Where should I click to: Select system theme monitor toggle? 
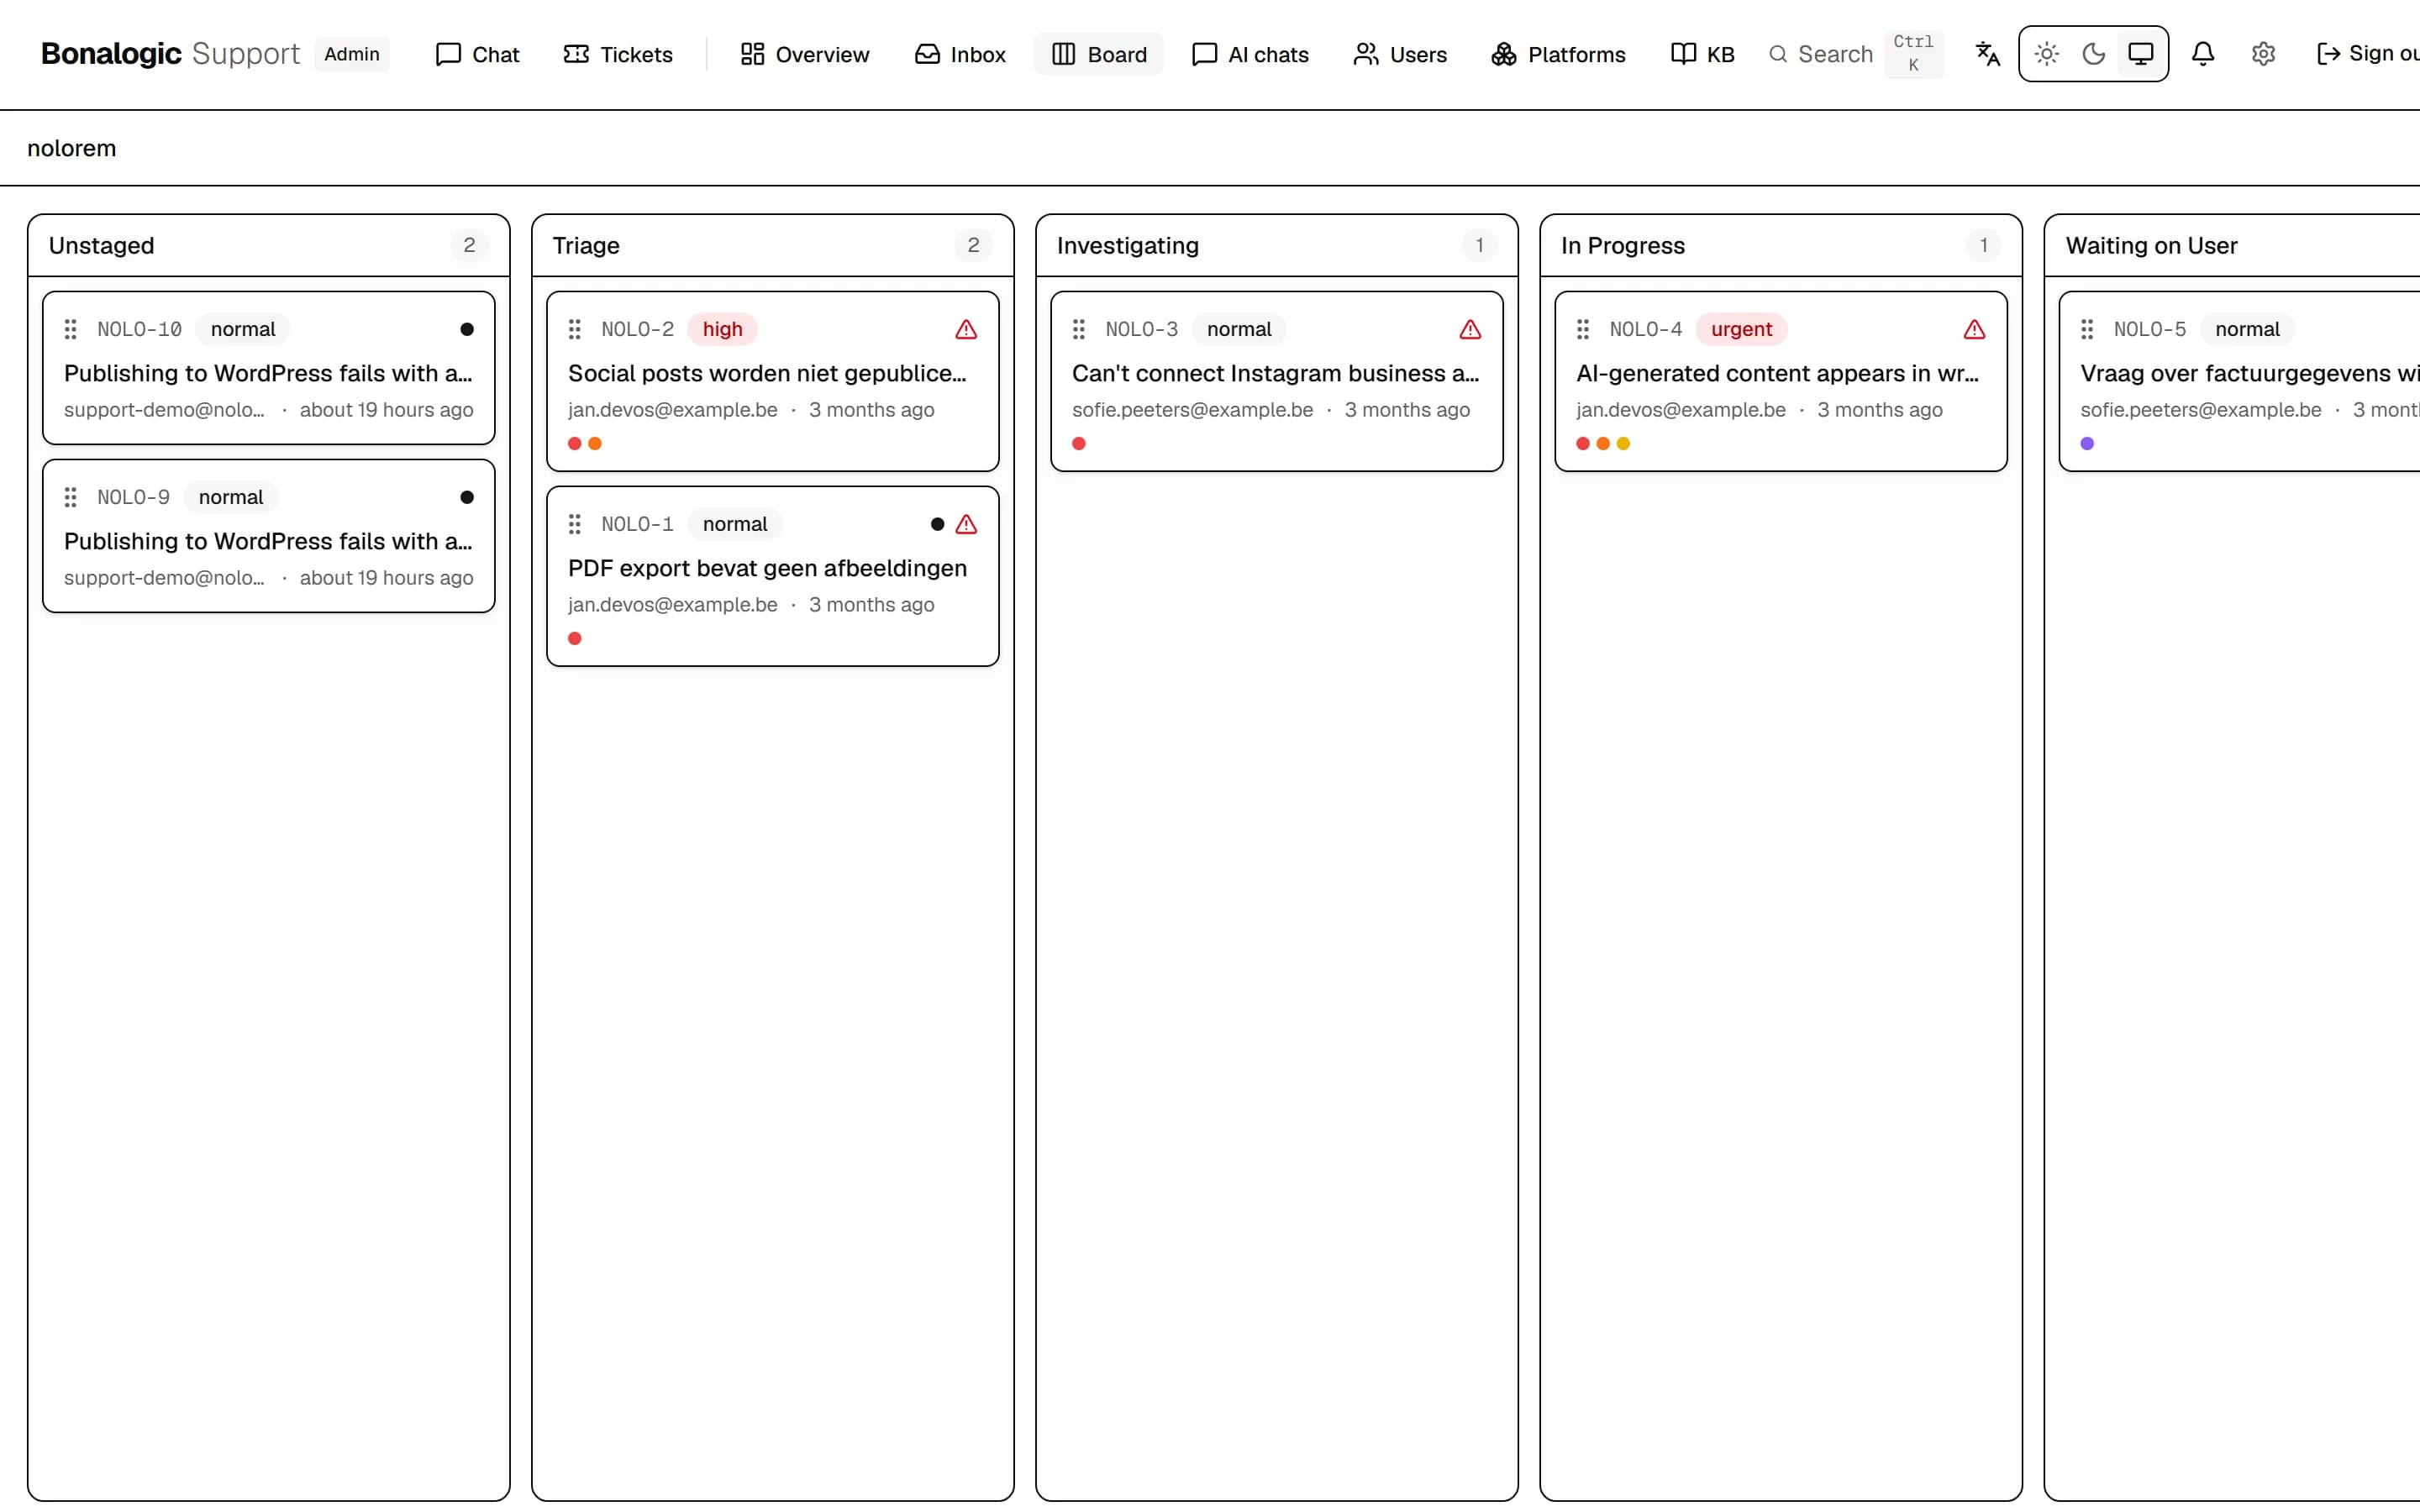2140,54
